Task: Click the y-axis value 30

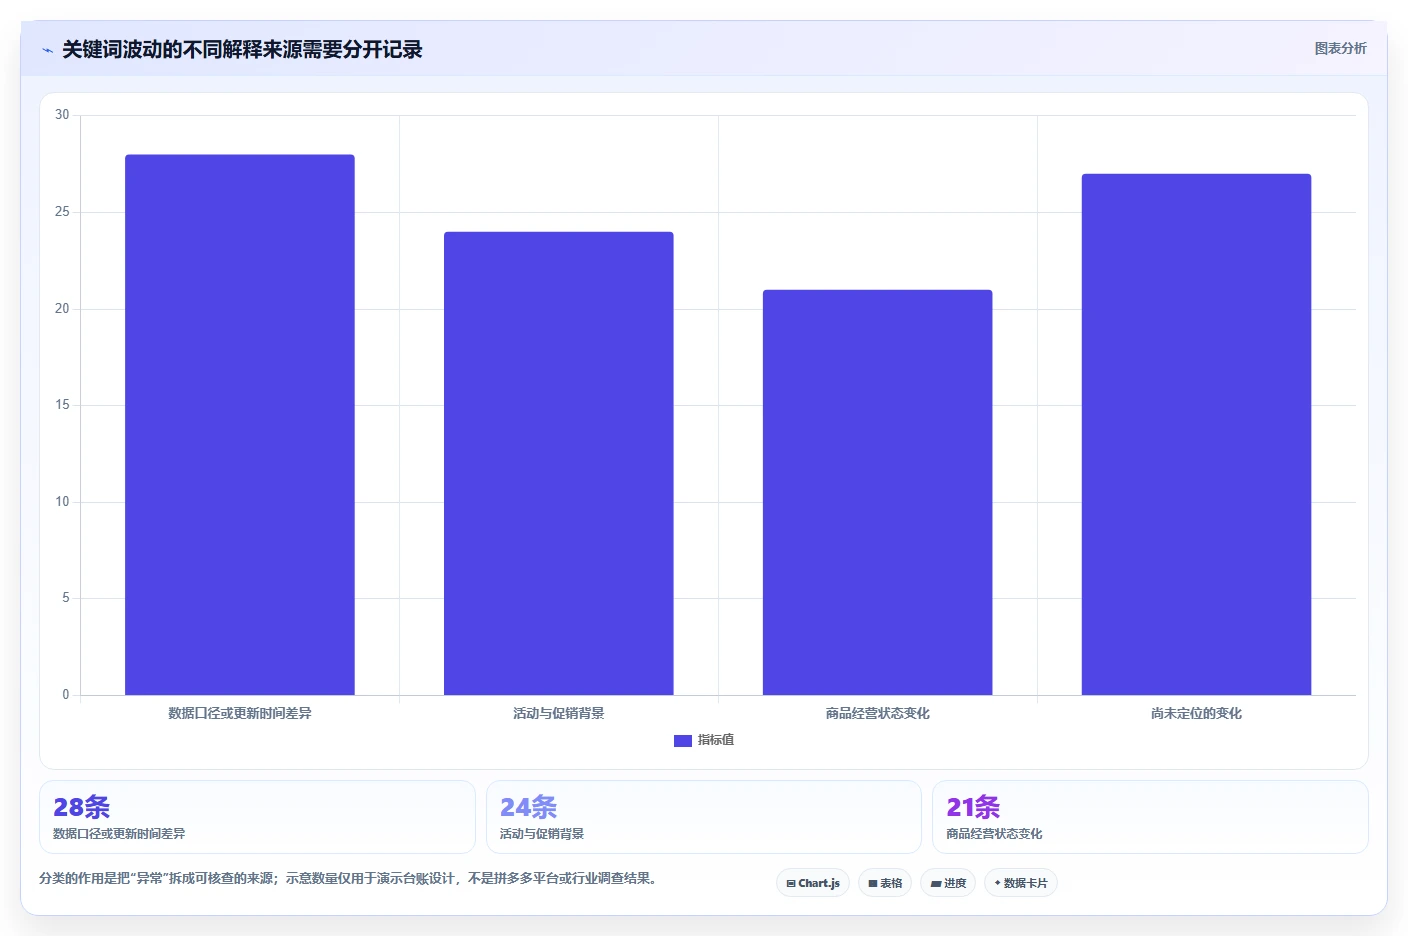Action: (62, 115)
